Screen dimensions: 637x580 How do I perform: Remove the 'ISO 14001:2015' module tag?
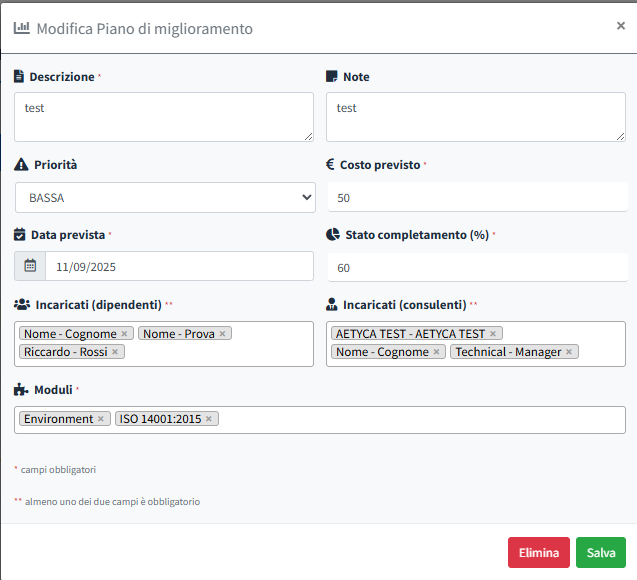(x=208, y=419)
